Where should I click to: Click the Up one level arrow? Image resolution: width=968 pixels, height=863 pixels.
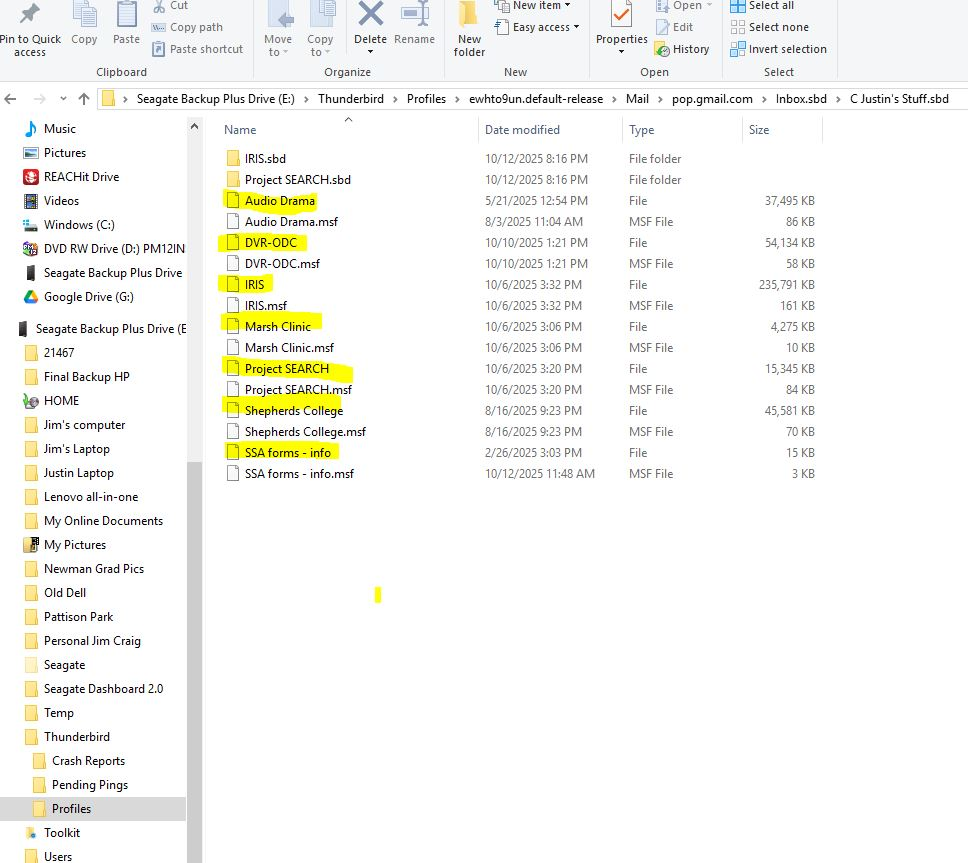pyautogui.click(x=84, y=99)
